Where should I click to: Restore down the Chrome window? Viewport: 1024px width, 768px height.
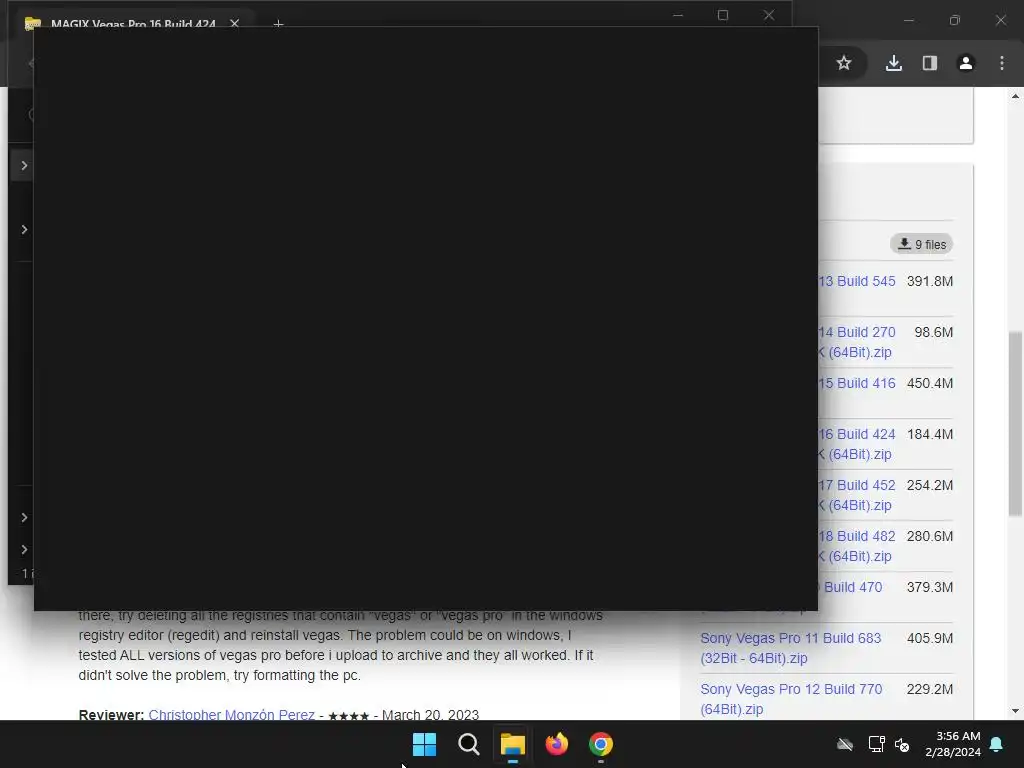pyautogui.click(x=955, y=20)
